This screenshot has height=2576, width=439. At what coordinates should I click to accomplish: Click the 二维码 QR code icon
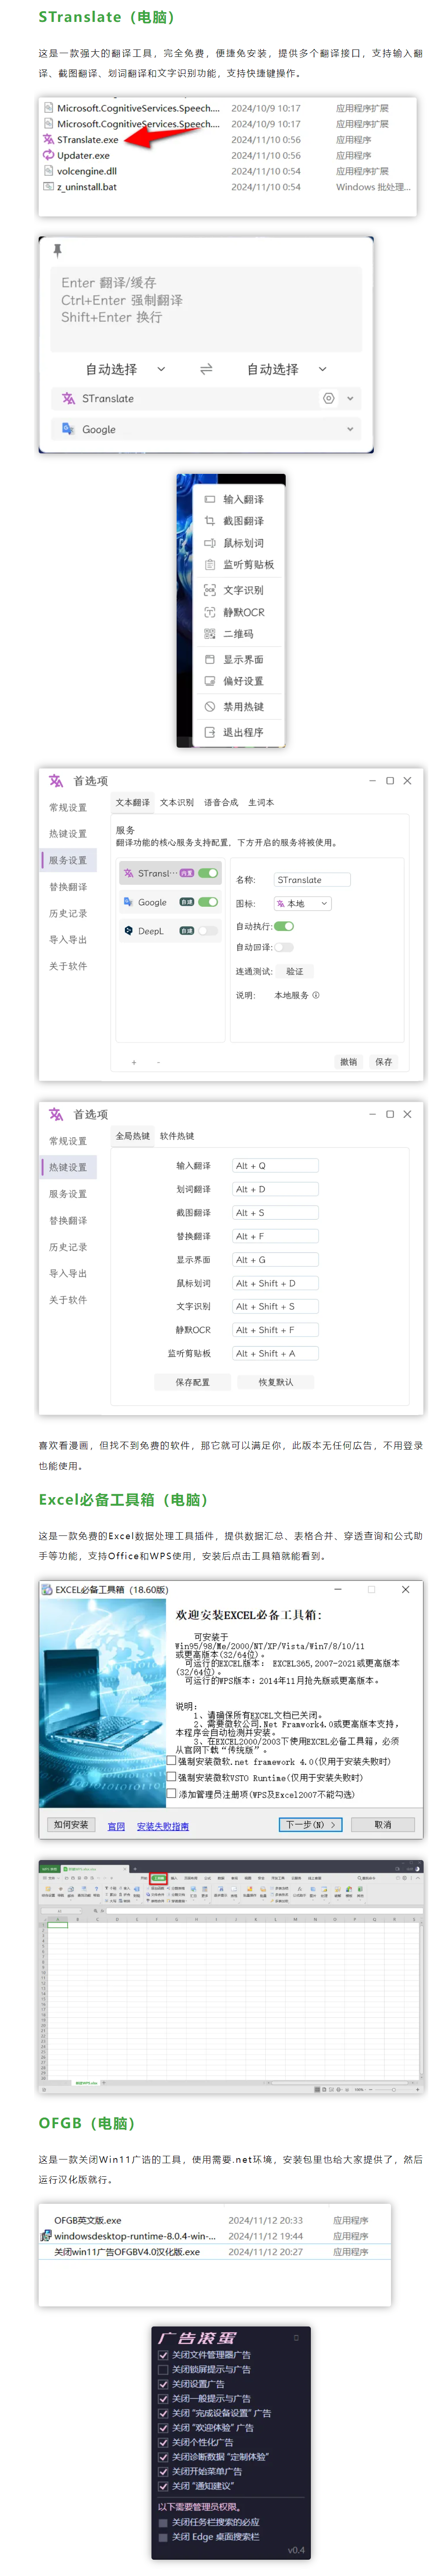(x=210, y=634)
